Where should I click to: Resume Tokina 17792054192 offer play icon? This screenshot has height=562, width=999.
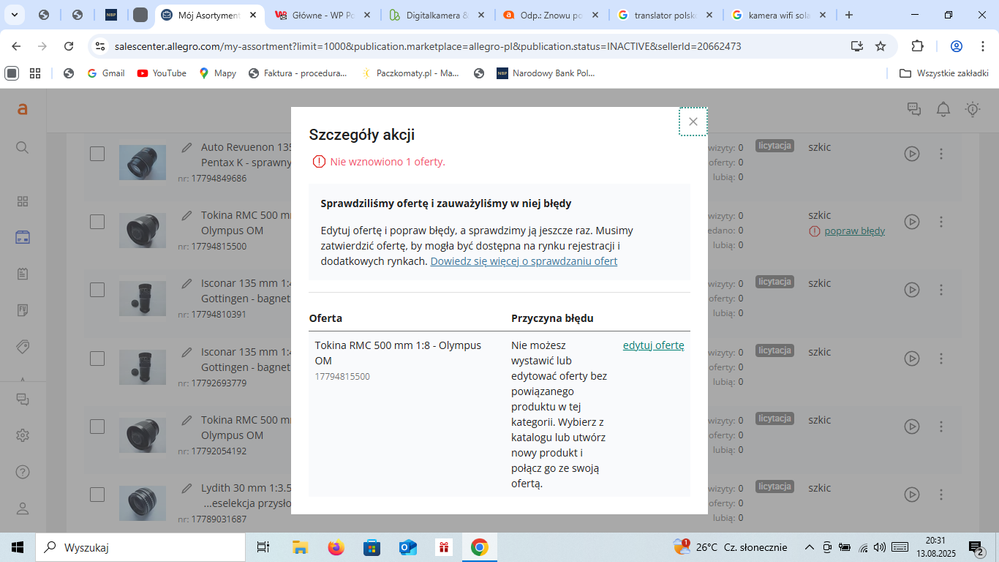[x=912, y=427]
